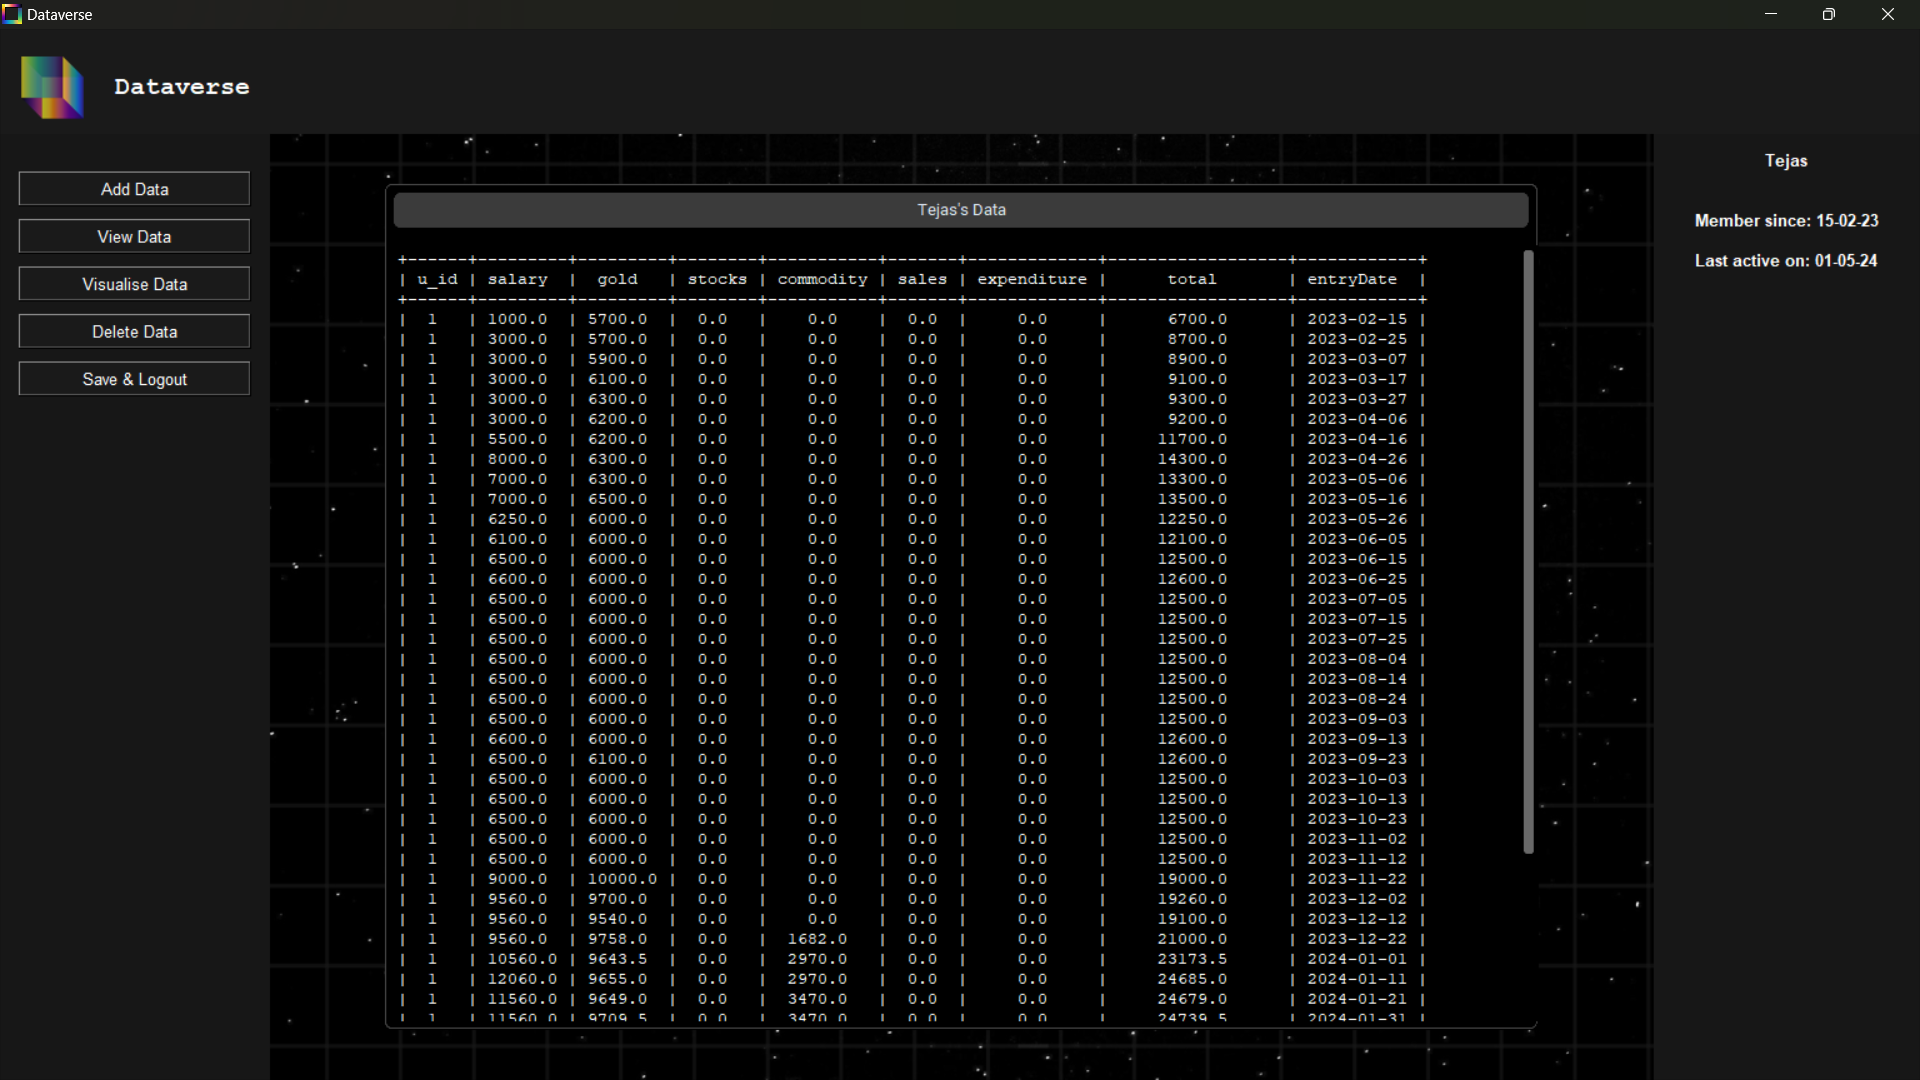Click the scrollbar track below the thumb
Screen dimensions: 1920x1080
pos(1528,940)
